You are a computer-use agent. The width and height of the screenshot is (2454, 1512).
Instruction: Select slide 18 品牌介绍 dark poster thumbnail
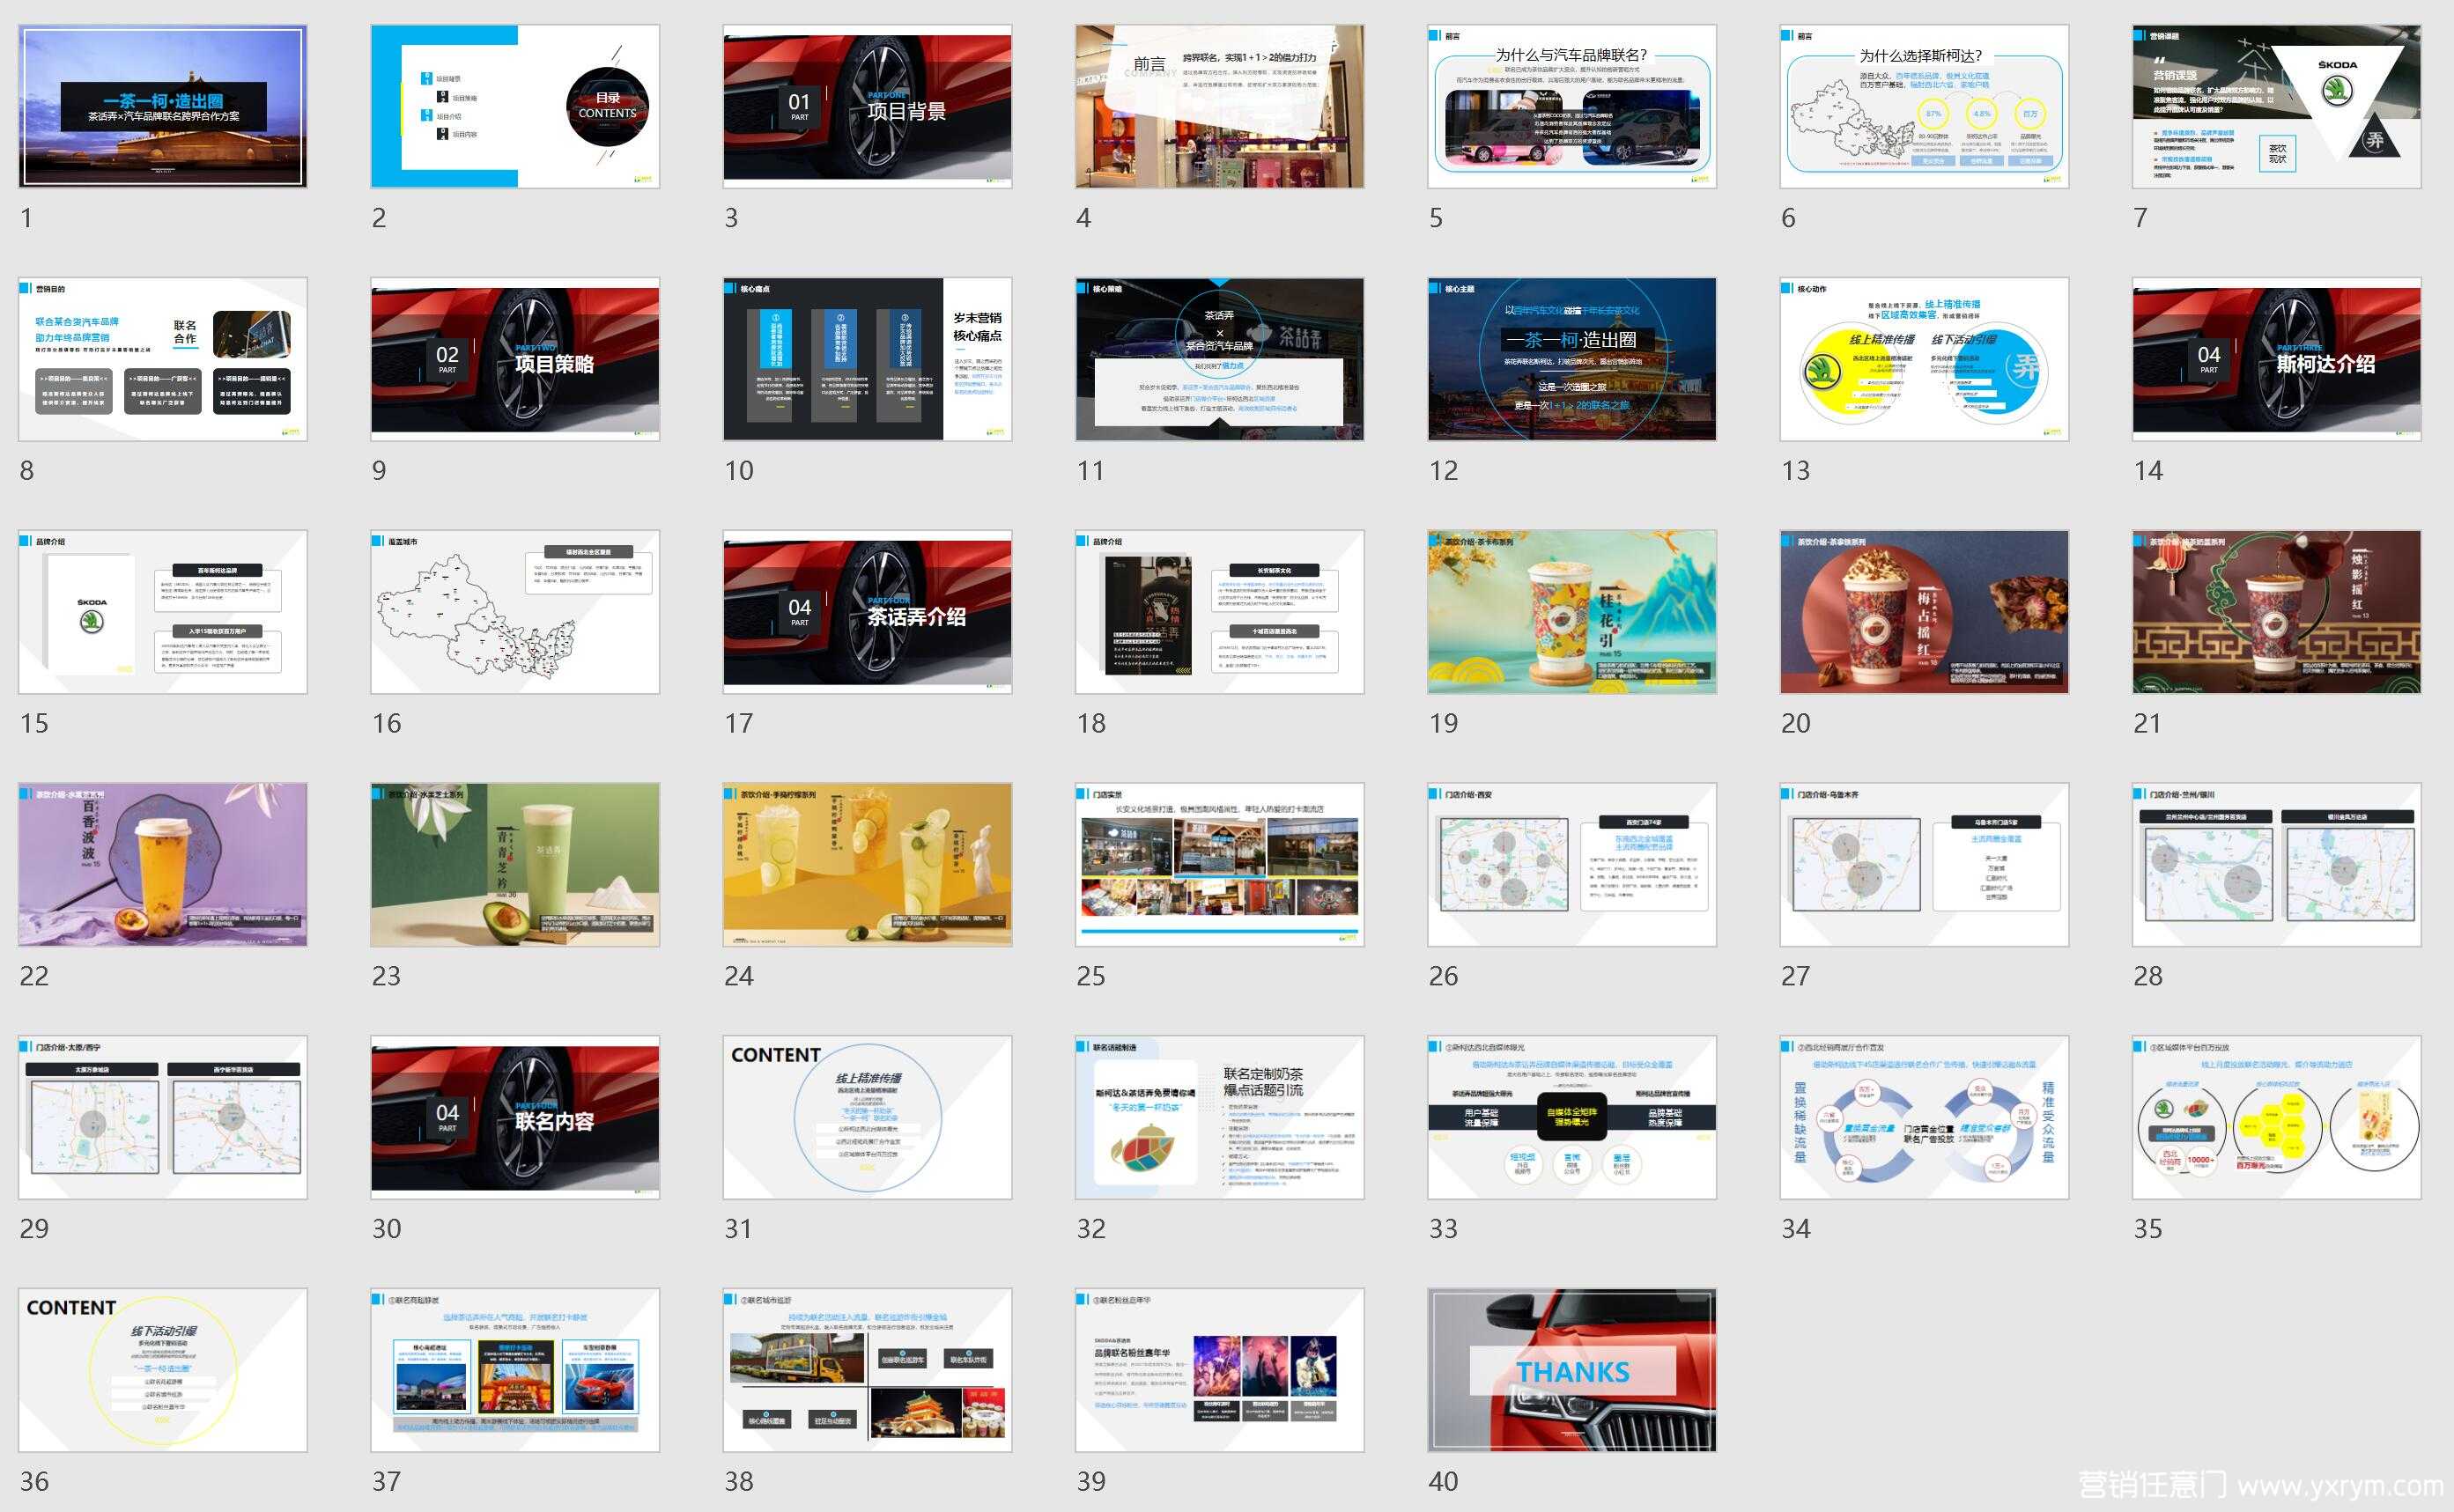coord(1220,612)
